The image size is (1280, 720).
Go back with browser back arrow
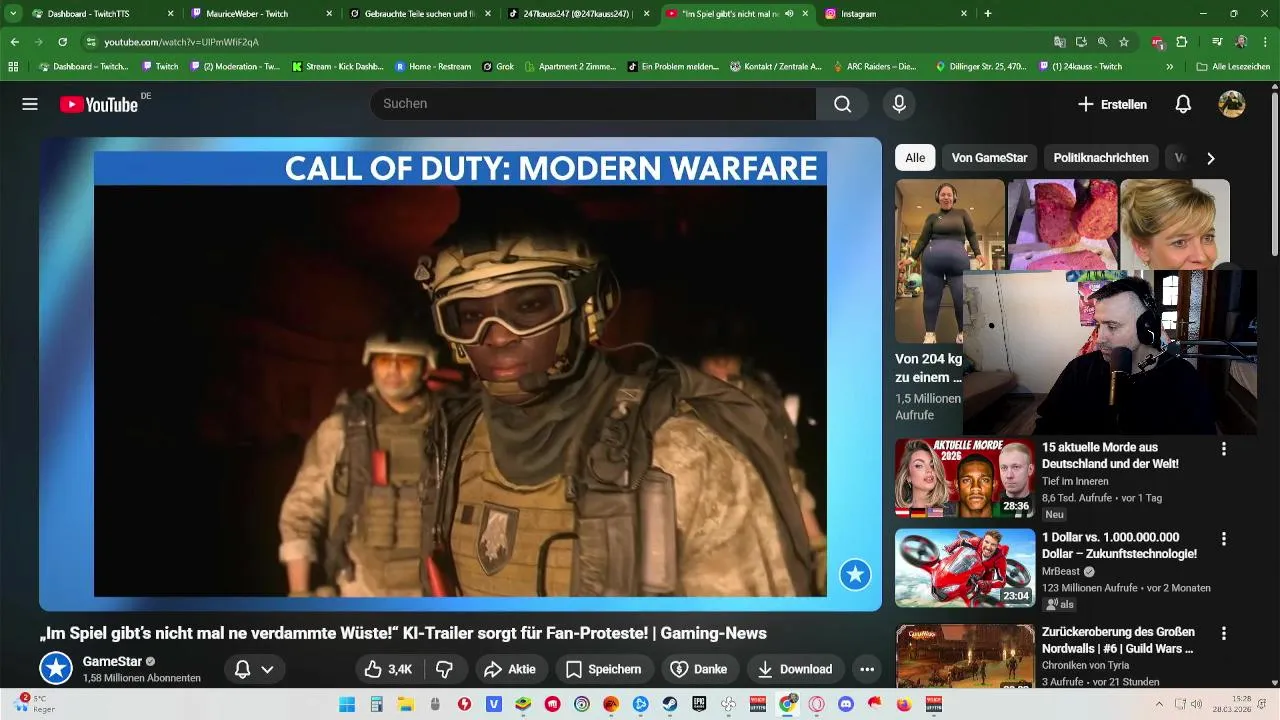pyautogui.click(x=14, y=42)
